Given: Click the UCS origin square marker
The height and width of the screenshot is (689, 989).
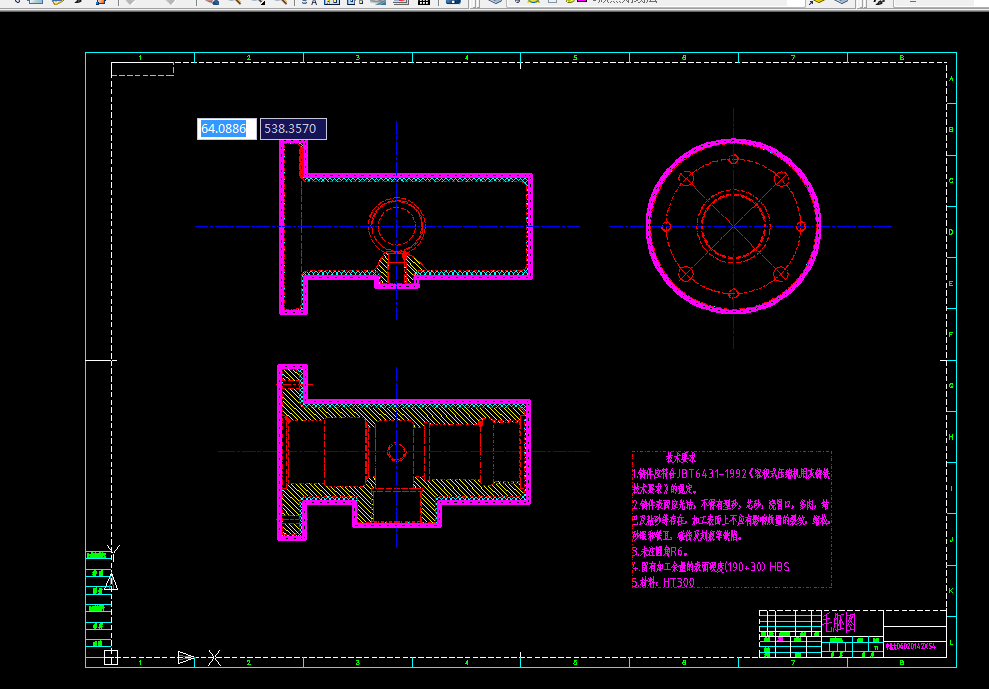Looking at the screenshot, I should click(x=110, y=657).
